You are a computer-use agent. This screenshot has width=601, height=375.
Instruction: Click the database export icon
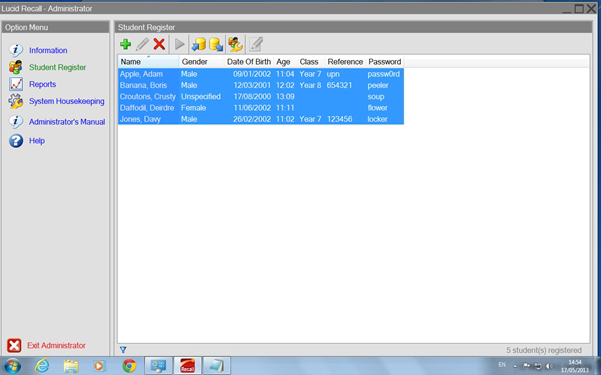[x=216, y=44]
